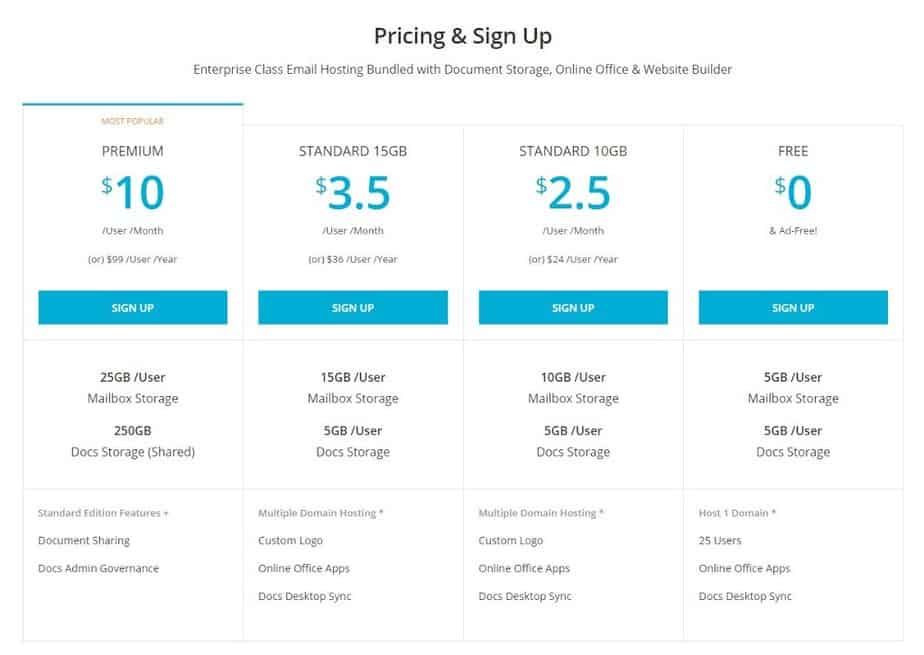
Task: Click the Pricing & Sign Up heading
Action: (462, 36)
